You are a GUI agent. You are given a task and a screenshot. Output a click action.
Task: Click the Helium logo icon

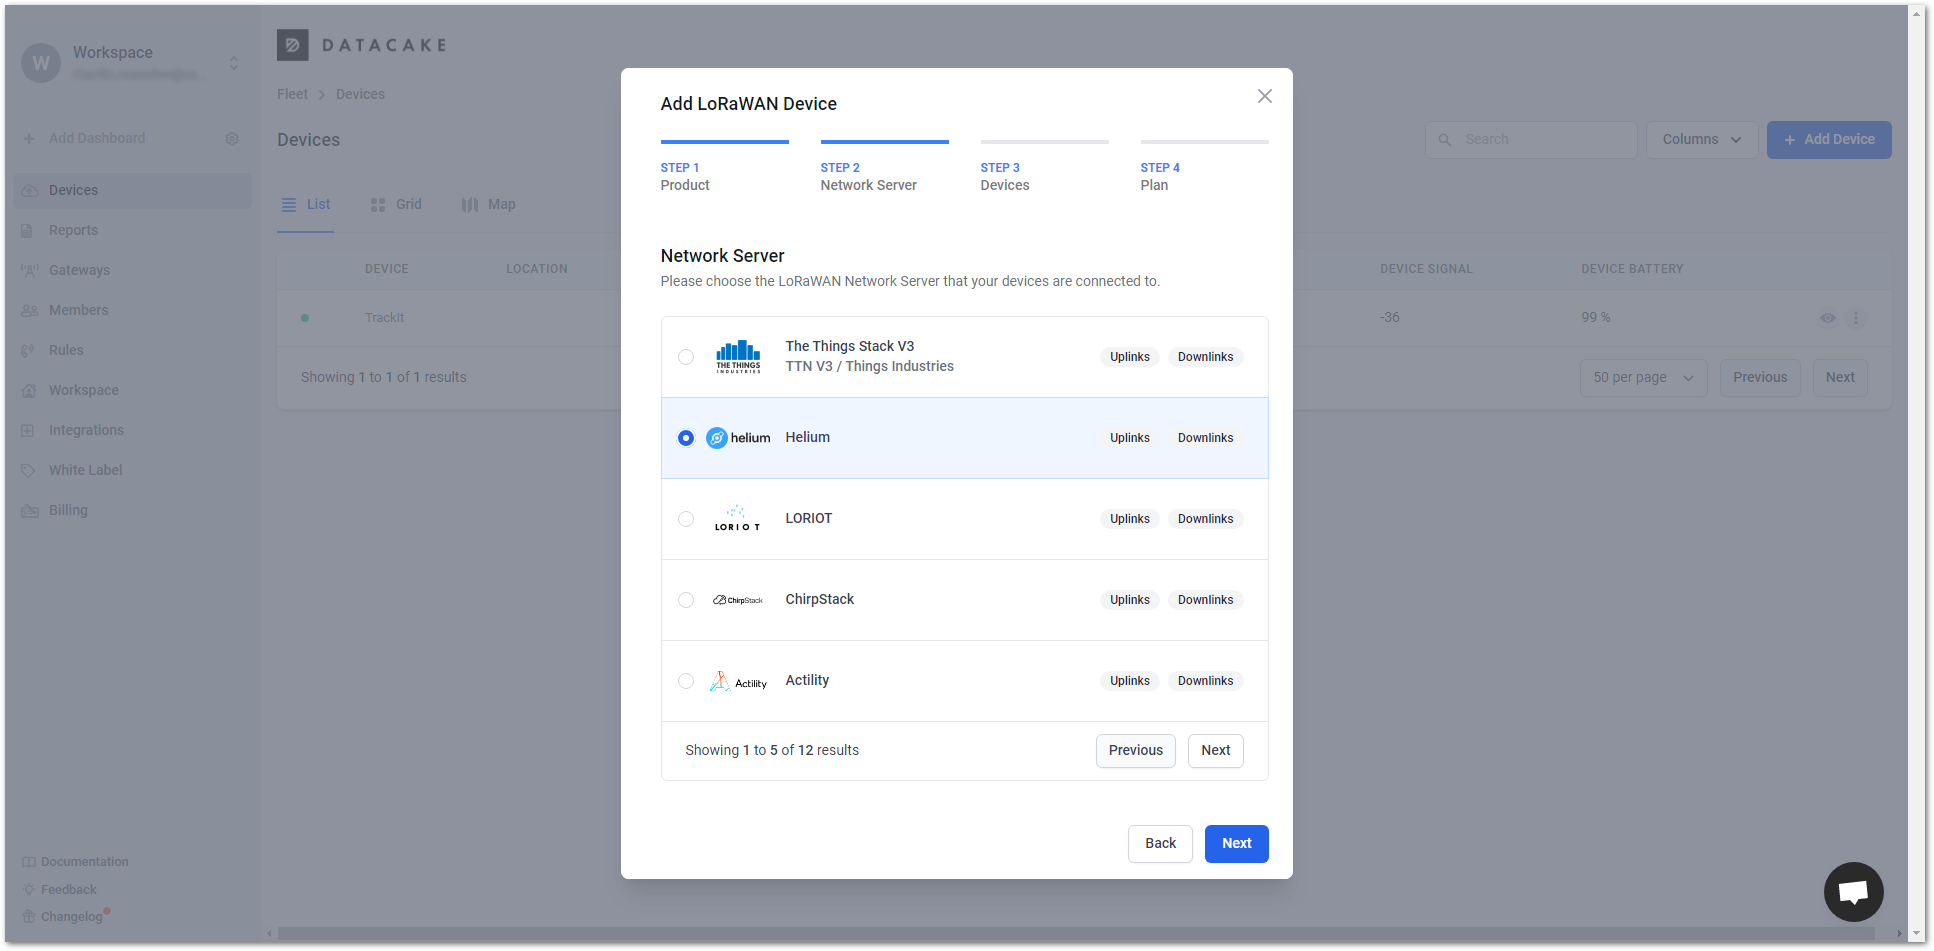pos(737,438)
